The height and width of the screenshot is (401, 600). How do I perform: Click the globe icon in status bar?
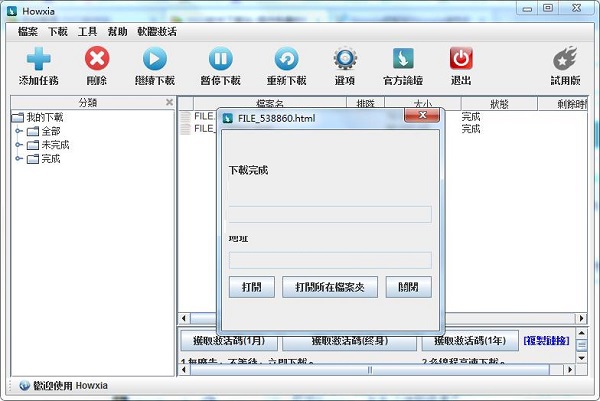[24, 385]
